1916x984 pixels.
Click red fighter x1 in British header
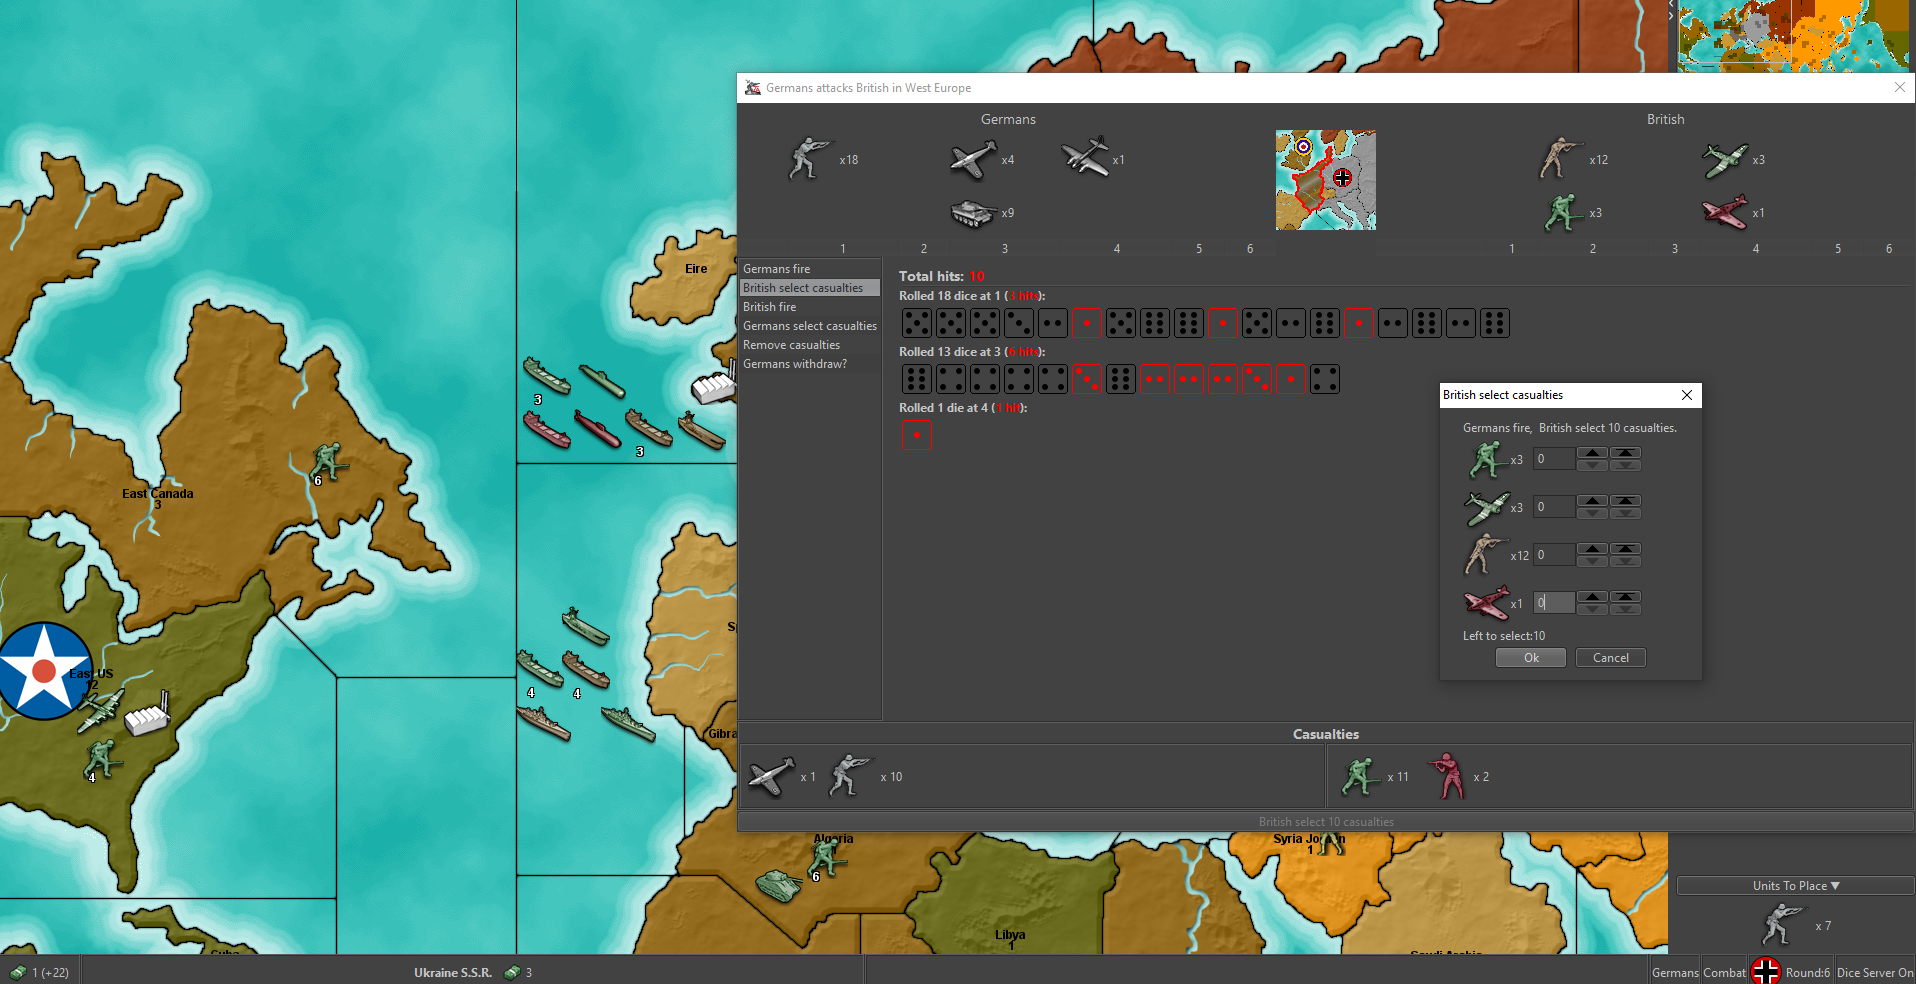coord(1725,212)
